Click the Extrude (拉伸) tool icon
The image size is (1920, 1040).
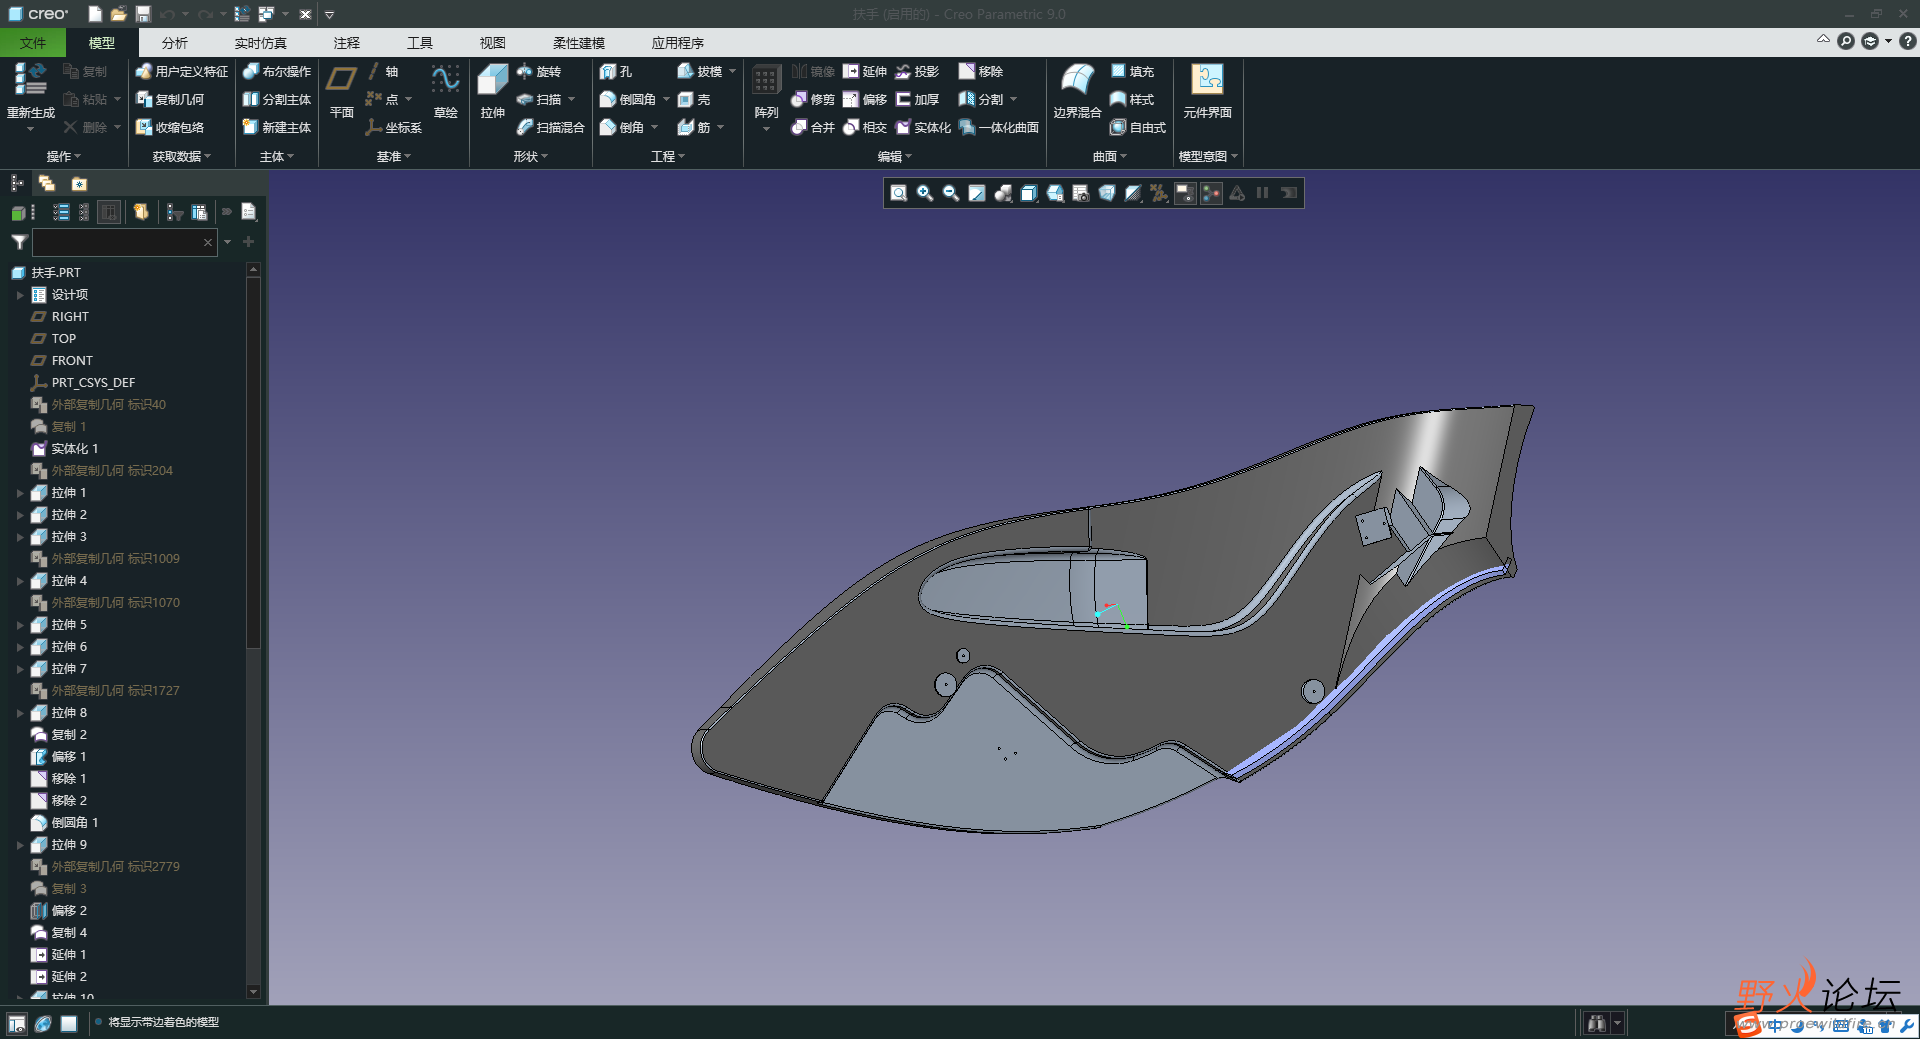(x=492, y=80)
